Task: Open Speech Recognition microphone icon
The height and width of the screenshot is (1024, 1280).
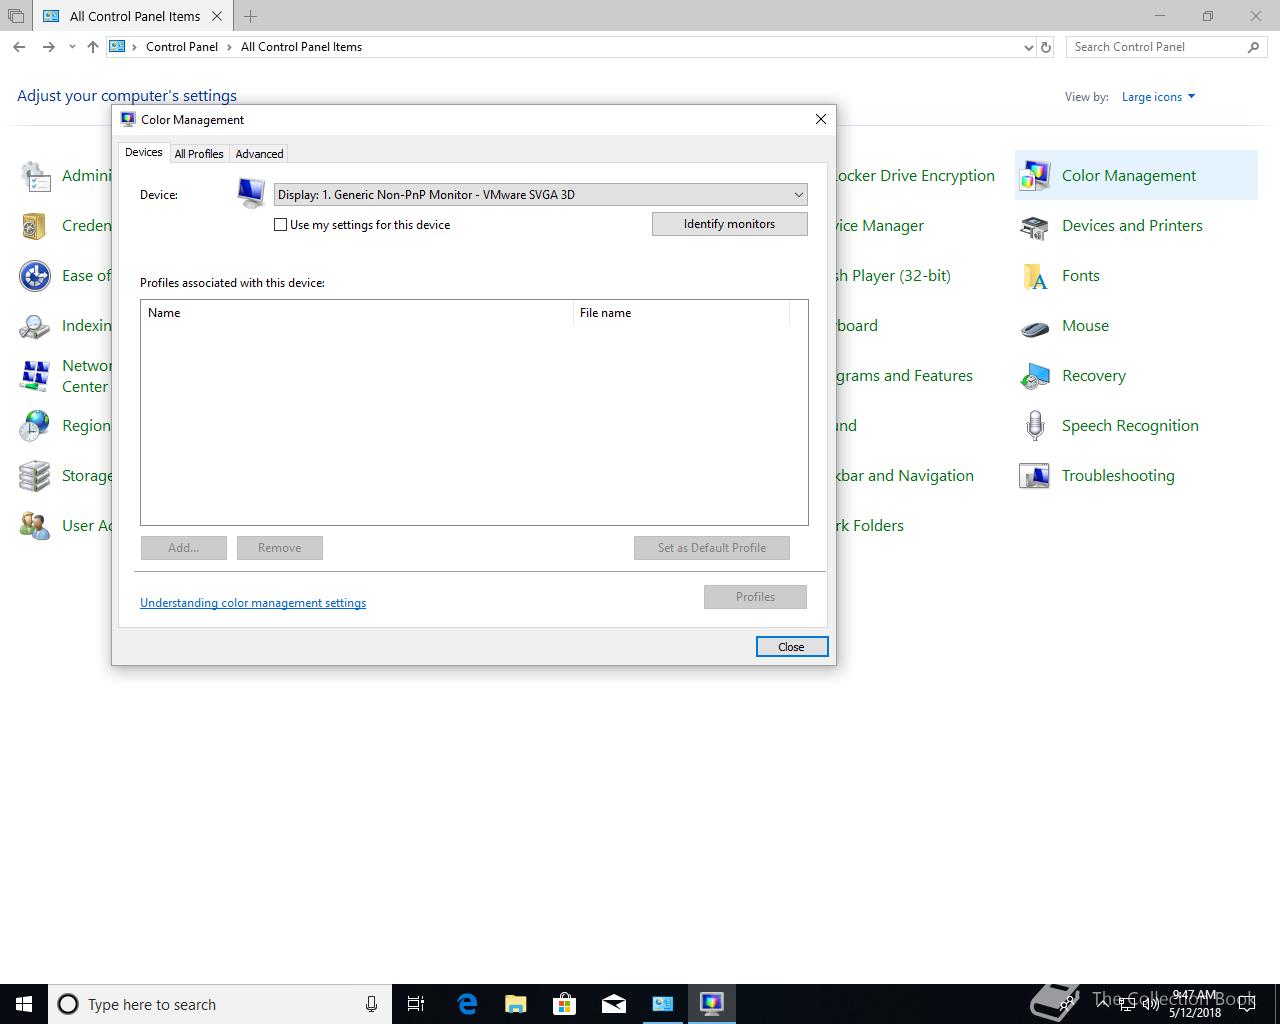Action: tap(1034, 426)
